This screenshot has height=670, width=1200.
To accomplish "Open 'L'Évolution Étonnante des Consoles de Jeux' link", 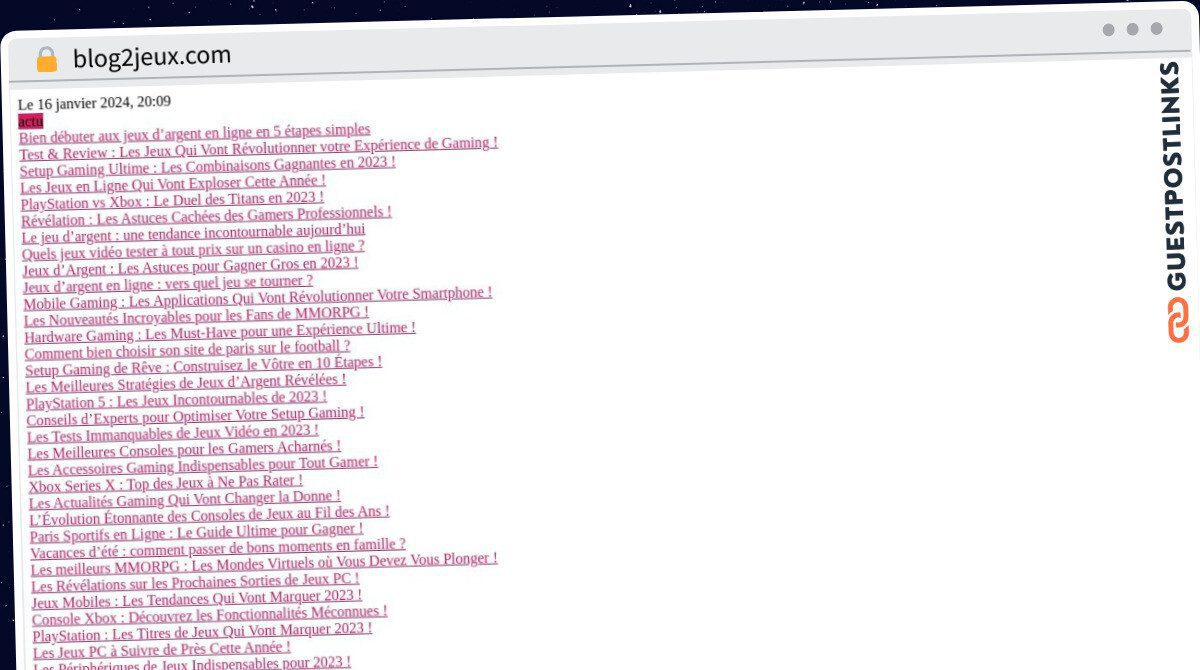I will (210, 516).
